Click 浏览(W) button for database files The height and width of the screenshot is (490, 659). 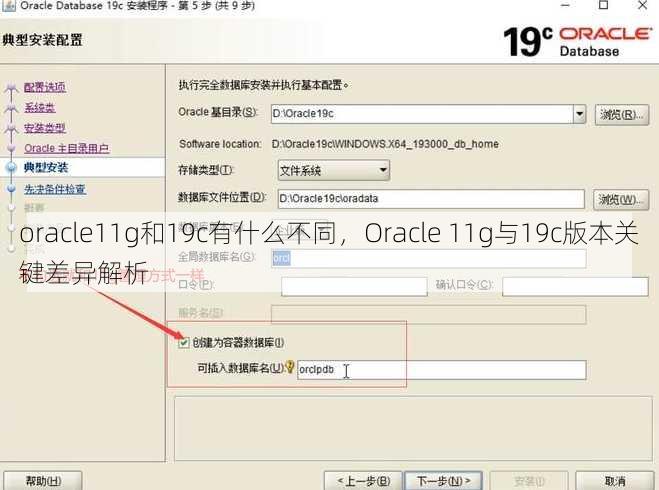click(620, 199)
